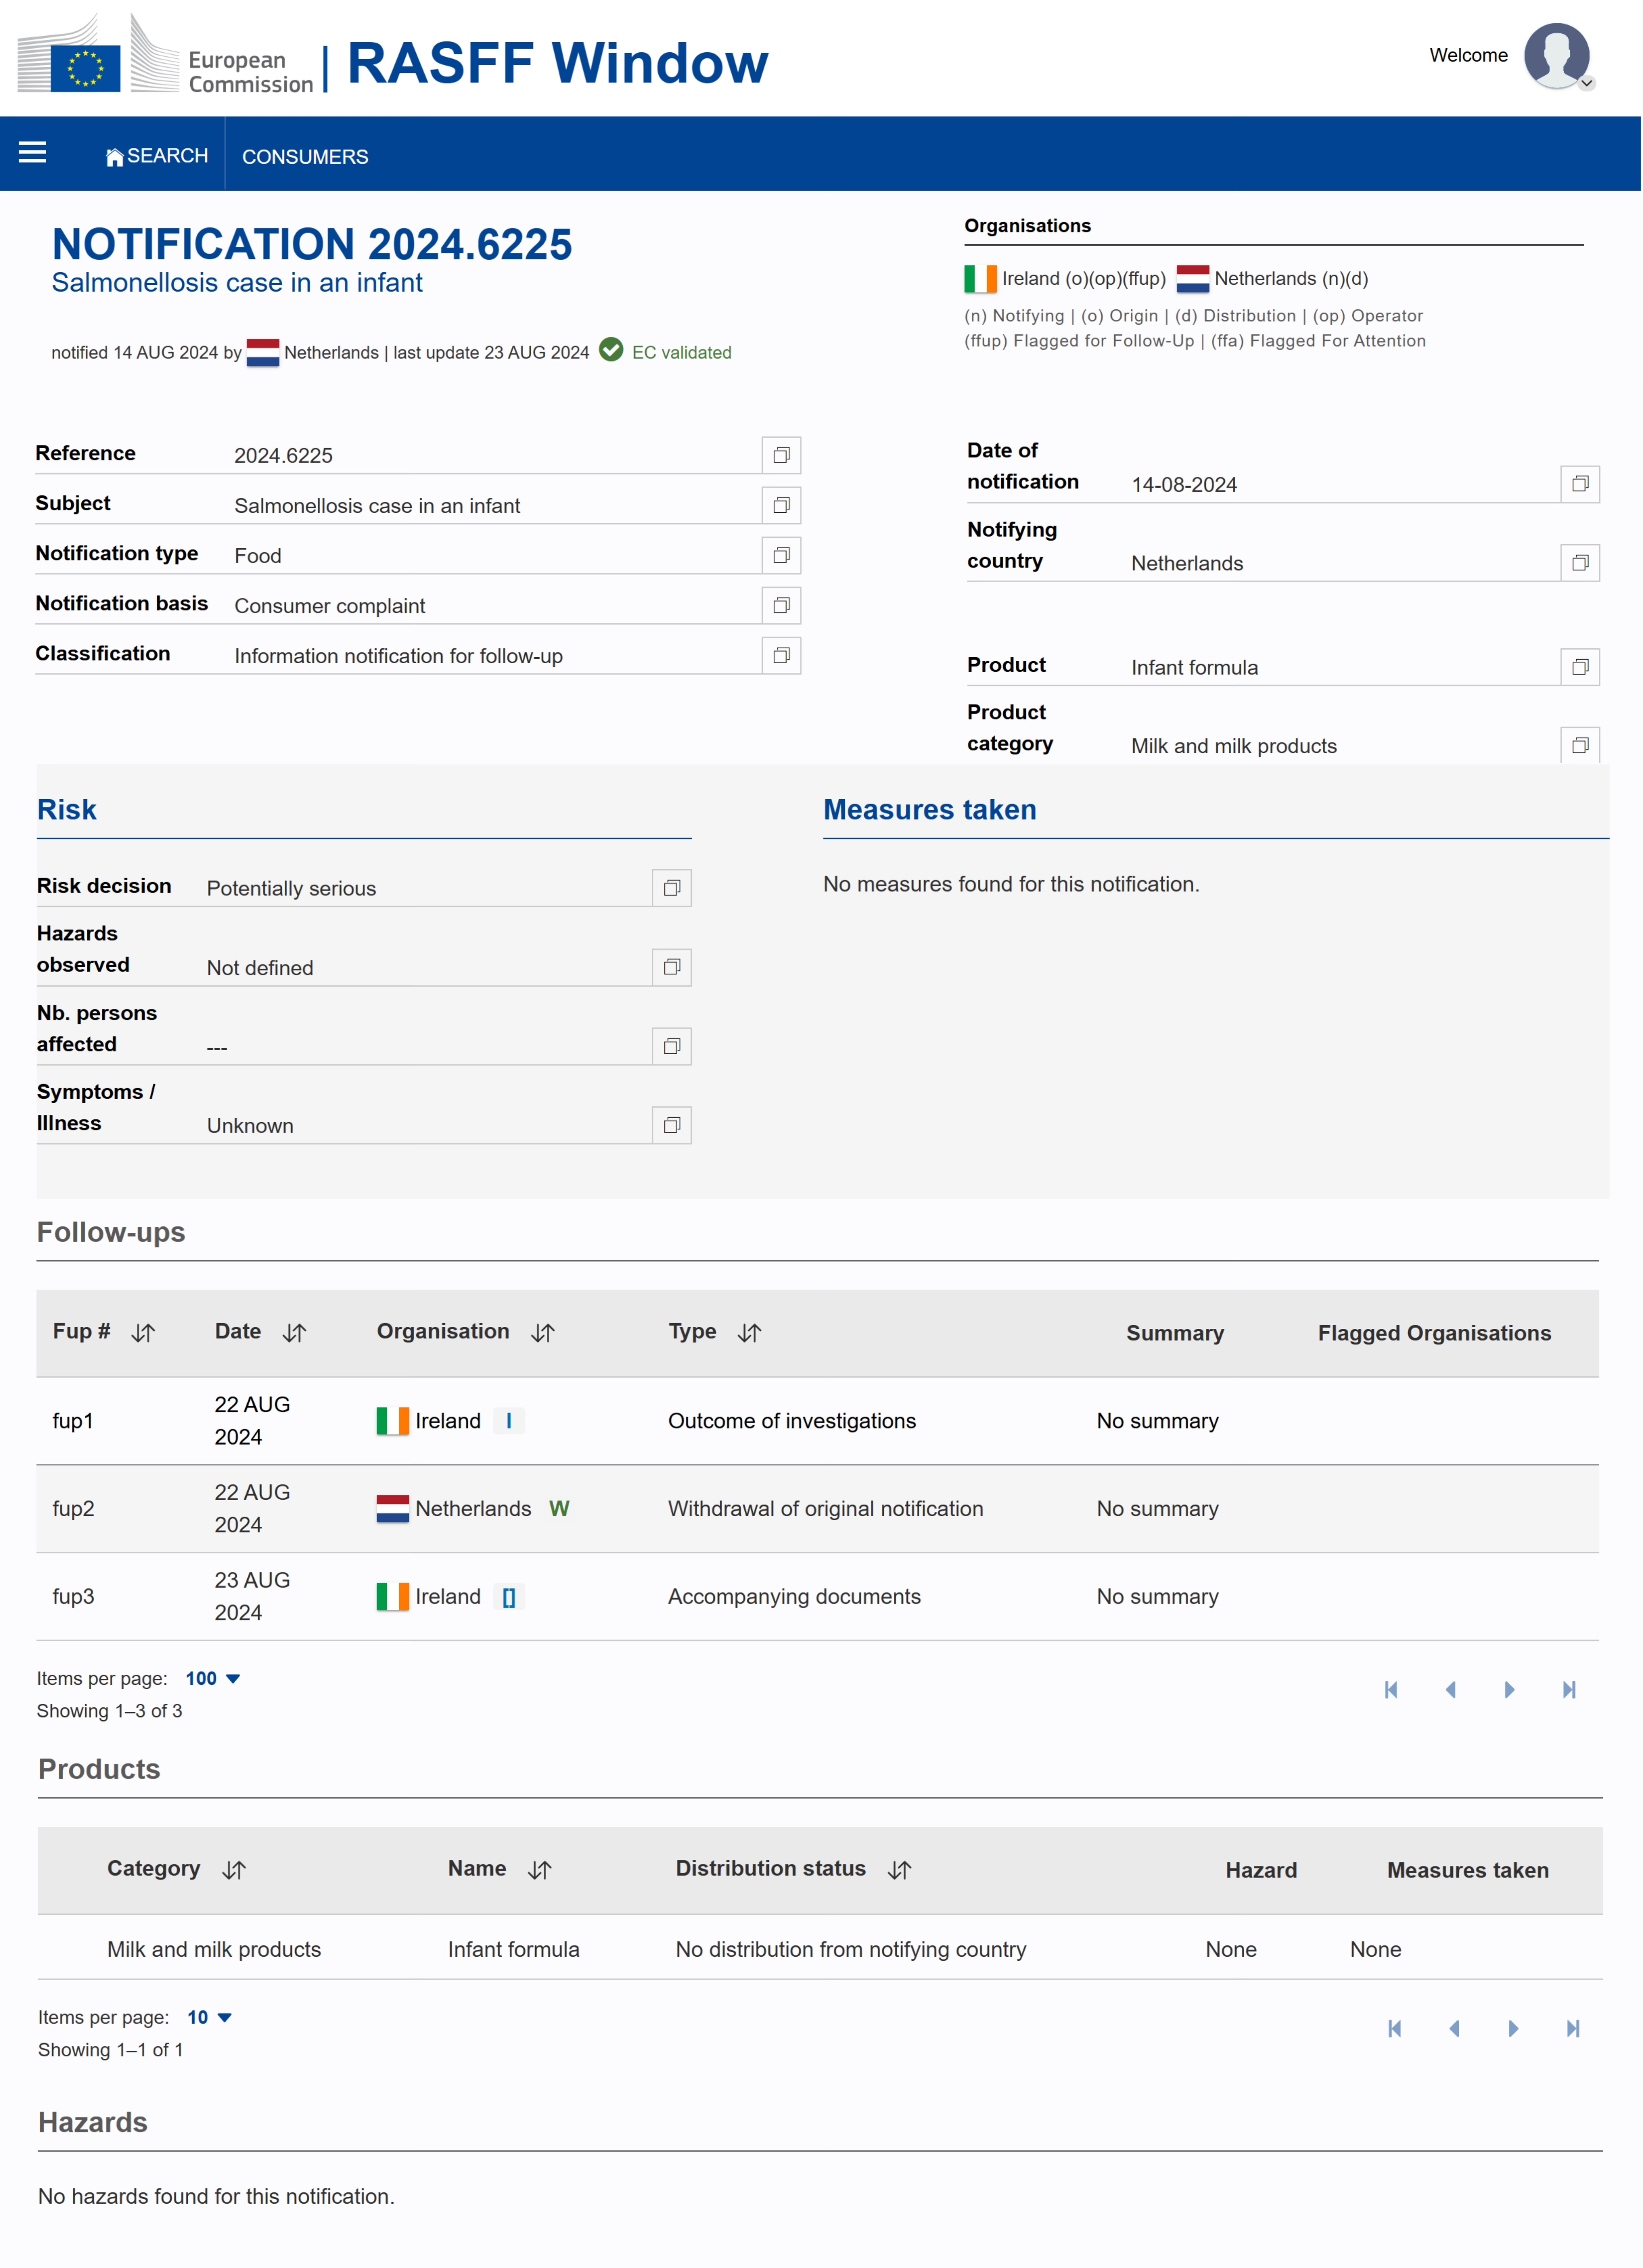Copy the Symptoms / Illness value
Image resolution: width=1643 pixels, height=2268 pixels.
672,1125
